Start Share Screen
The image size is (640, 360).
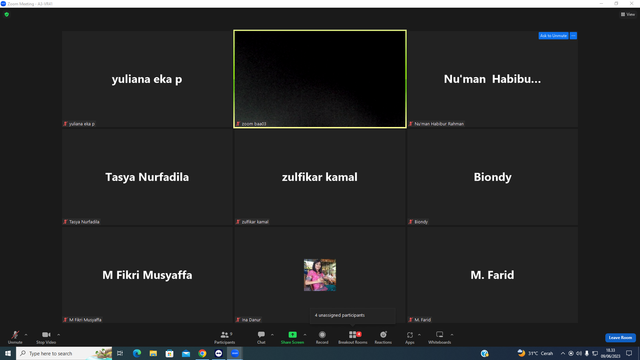(292, 338)
